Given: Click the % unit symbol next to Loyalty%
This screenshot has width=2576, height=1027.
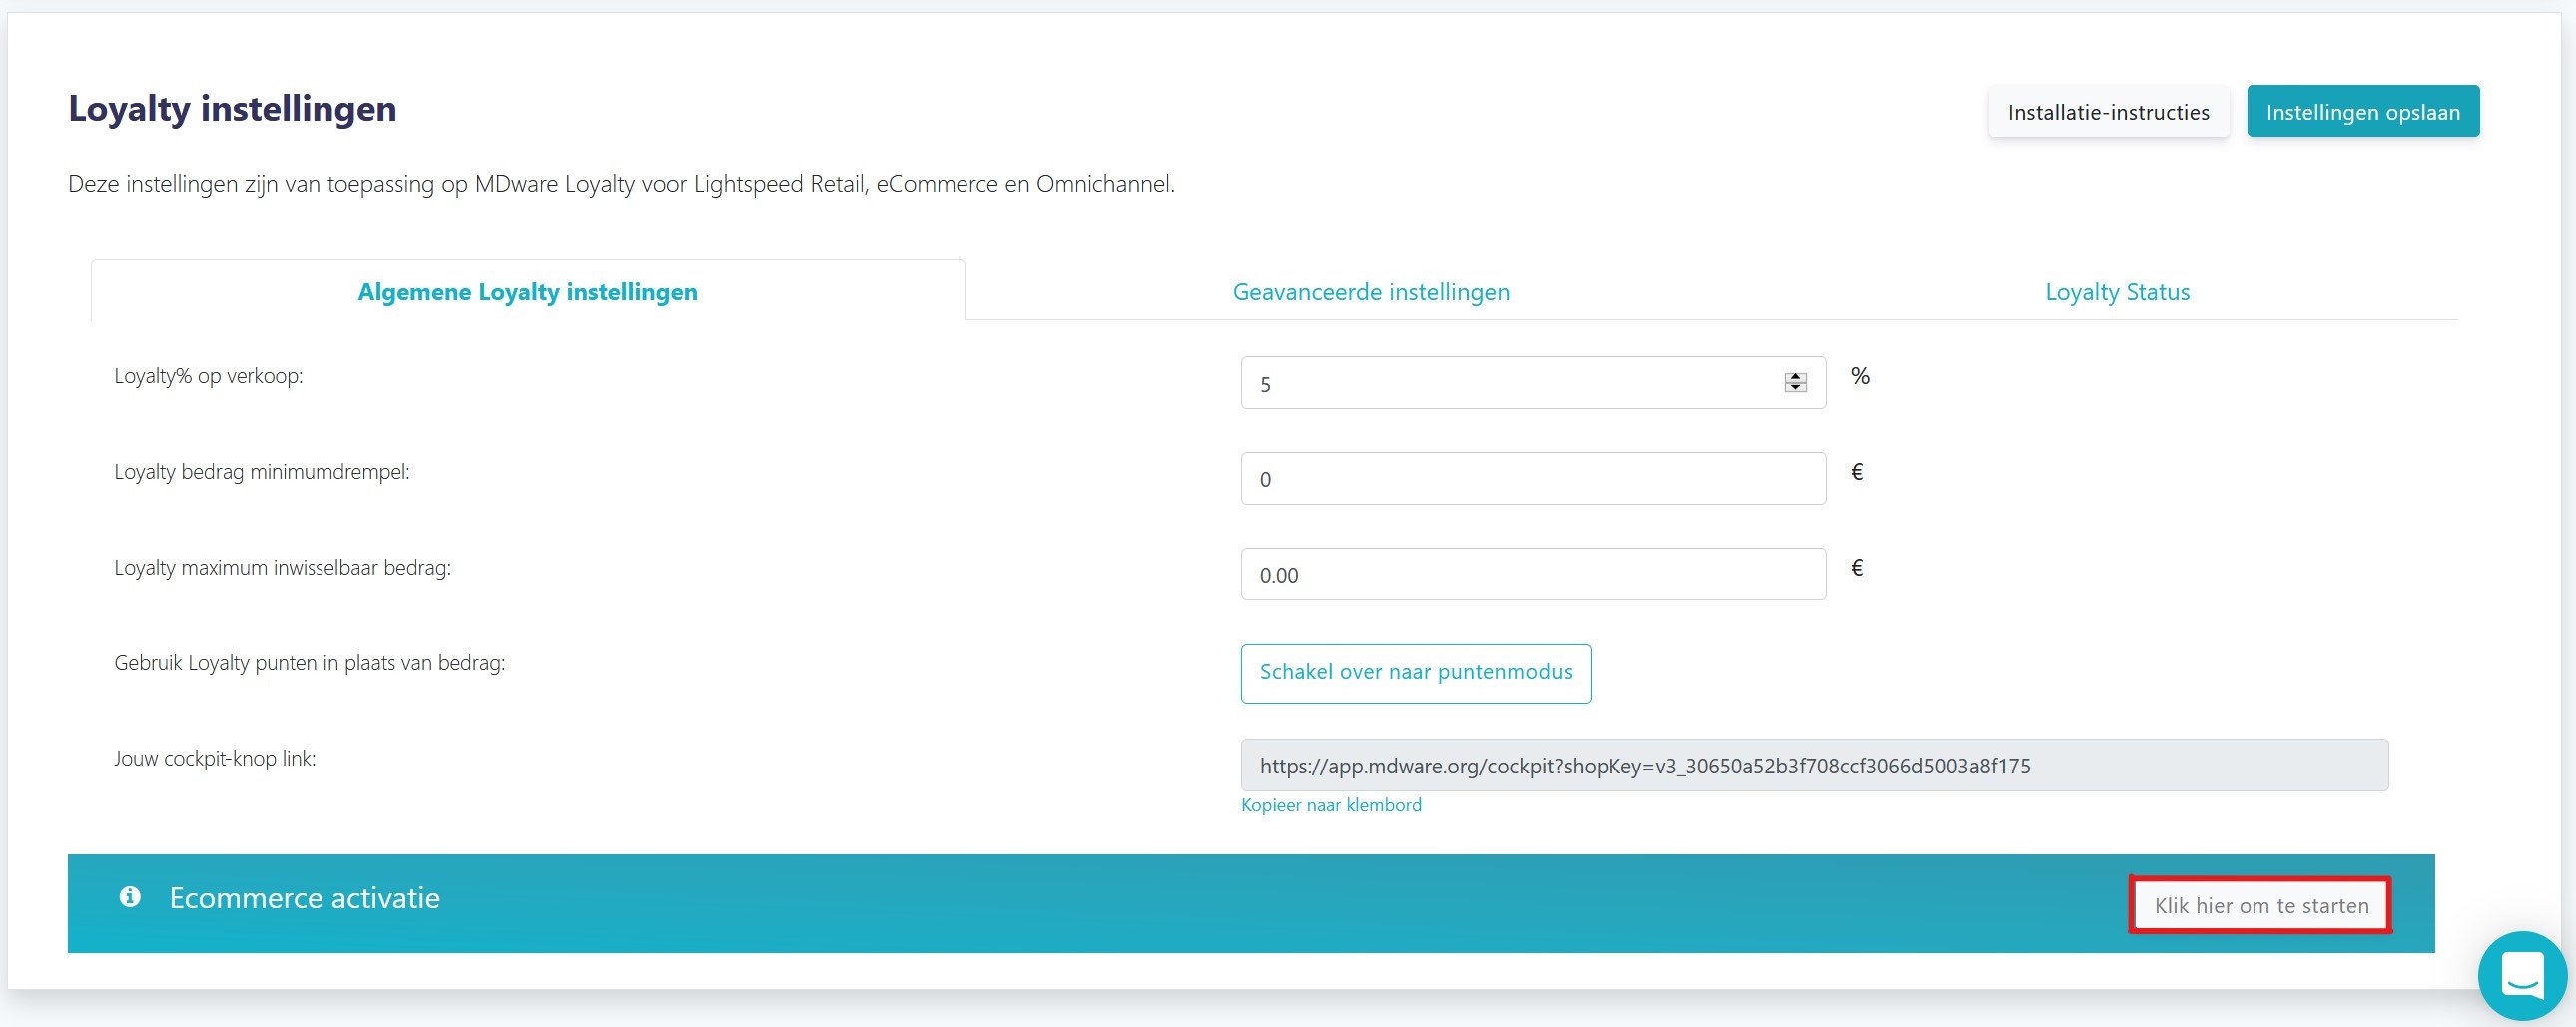Looking at the screenshot, I should (x=1860, y=376).
